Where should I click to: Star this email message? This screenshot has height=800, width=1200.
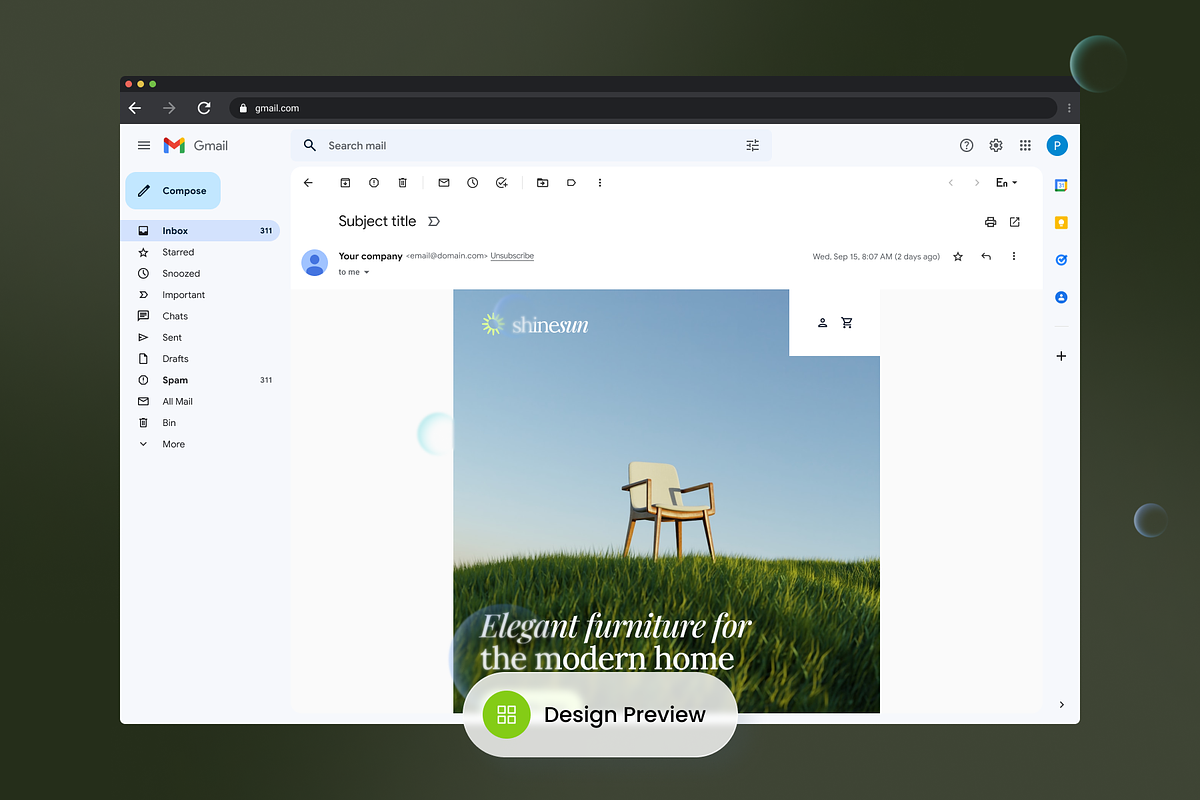[x=958, y=257]
